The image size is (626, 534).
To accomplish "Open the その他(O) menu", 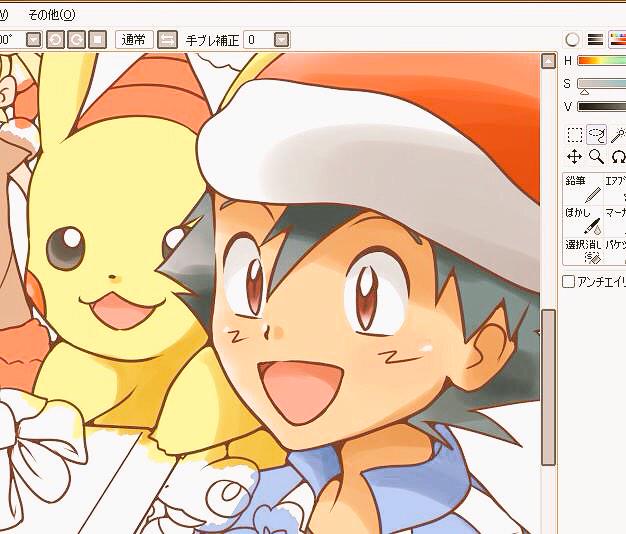I will coord(52,15).
